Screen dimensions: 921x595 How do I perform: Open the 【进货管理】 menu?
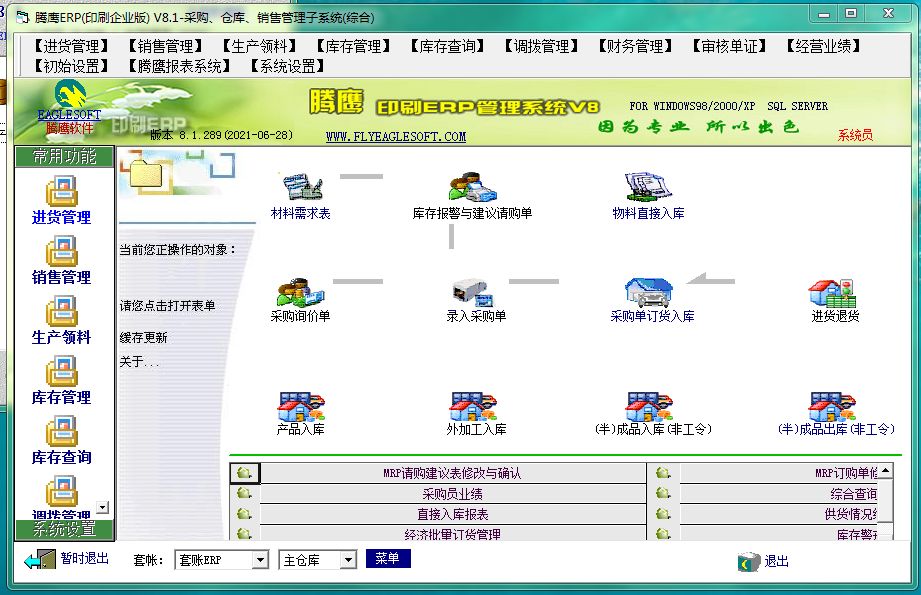point(72,46)
